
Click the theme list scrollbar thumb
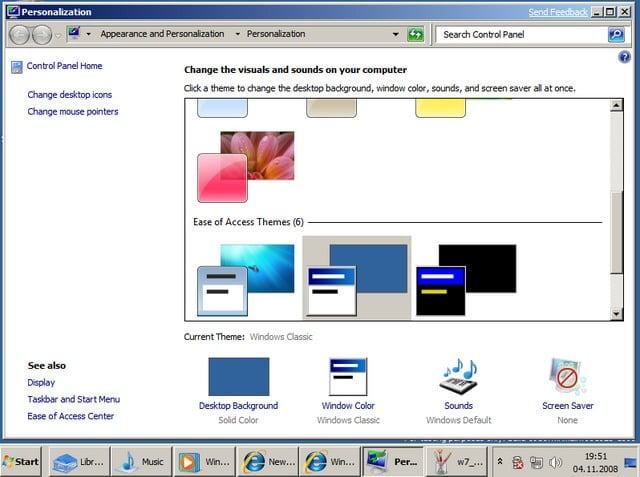pos(616,233)
